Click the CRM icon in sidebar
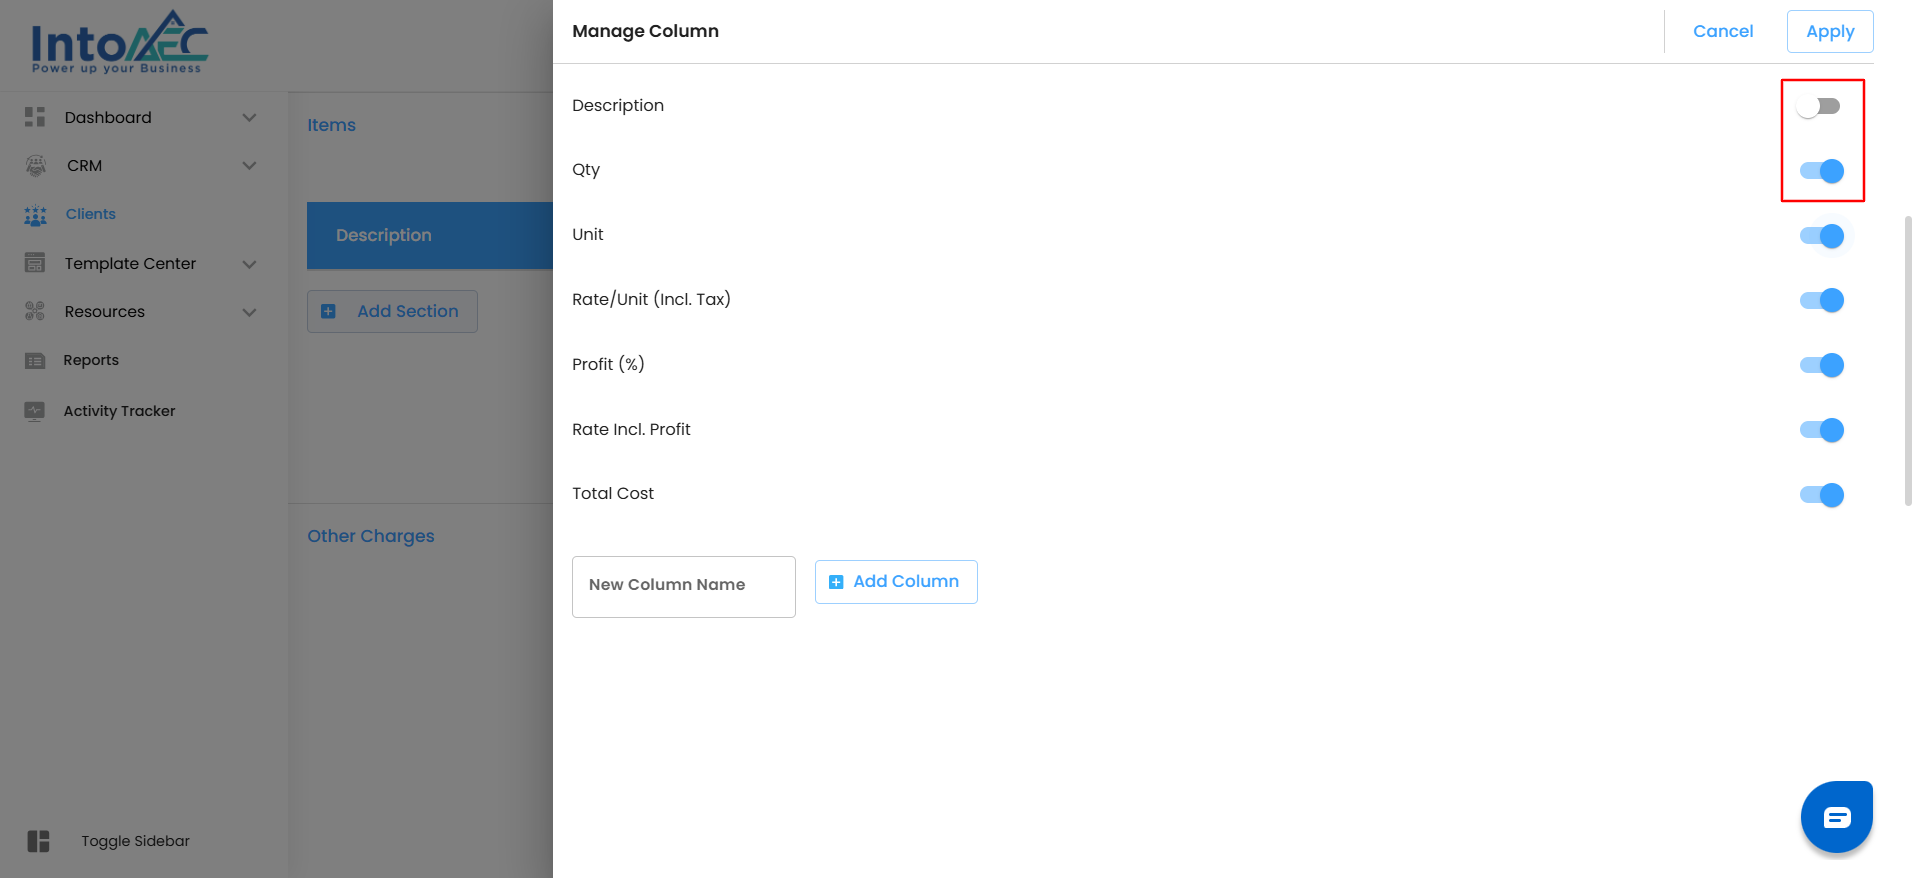The height and width of the screenshot is (878, 1920). 36,166
